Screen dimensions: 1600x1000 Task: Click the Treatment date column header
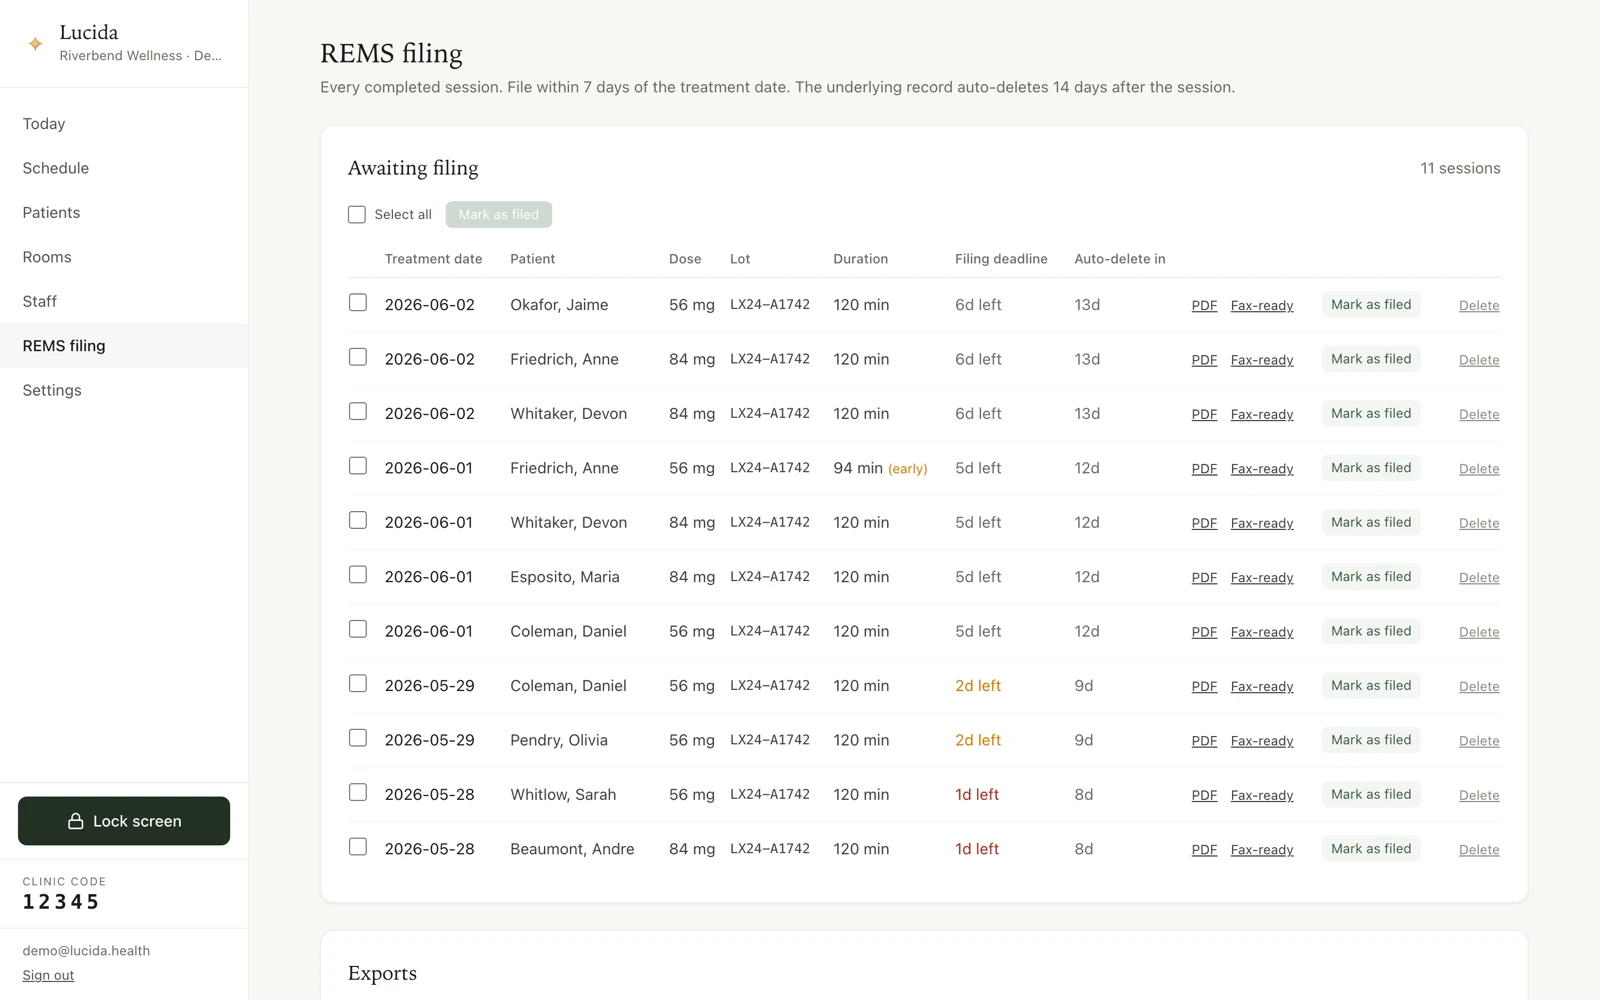[x=433, y=259]
